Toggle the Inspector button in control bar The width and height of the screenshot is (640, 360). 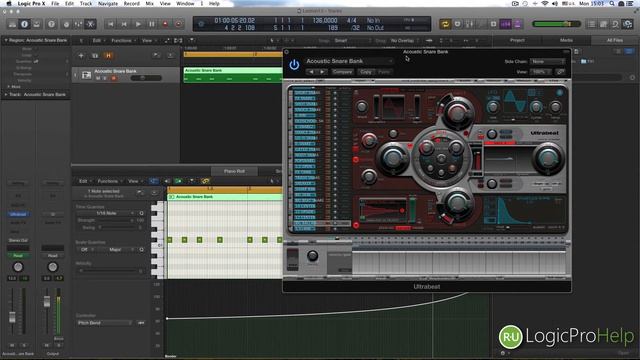24,24
